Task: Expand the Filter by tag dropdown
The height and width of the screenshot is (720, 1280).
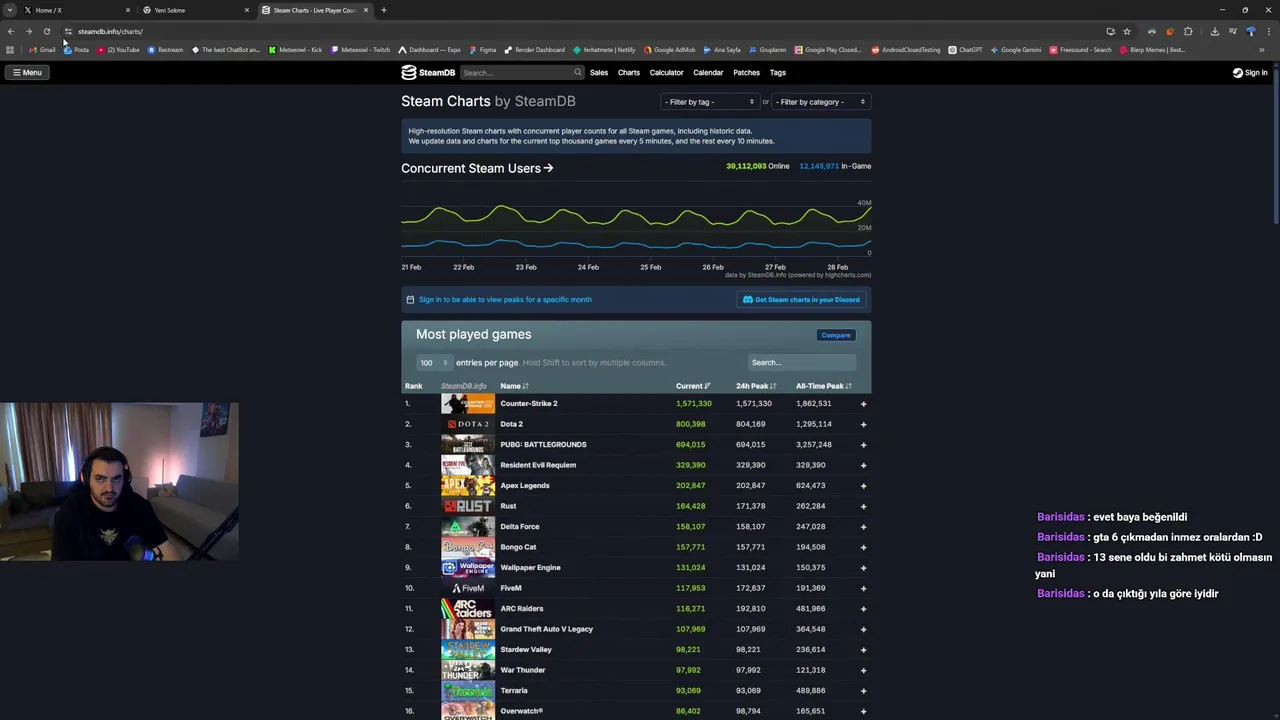Action: coord(709,101)
